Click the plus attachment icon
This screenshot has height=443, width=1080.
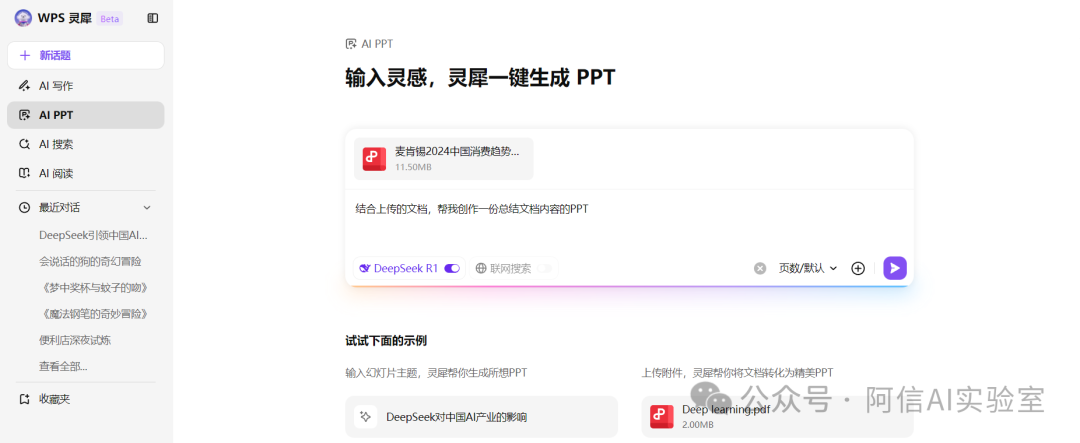coord(858,269)
